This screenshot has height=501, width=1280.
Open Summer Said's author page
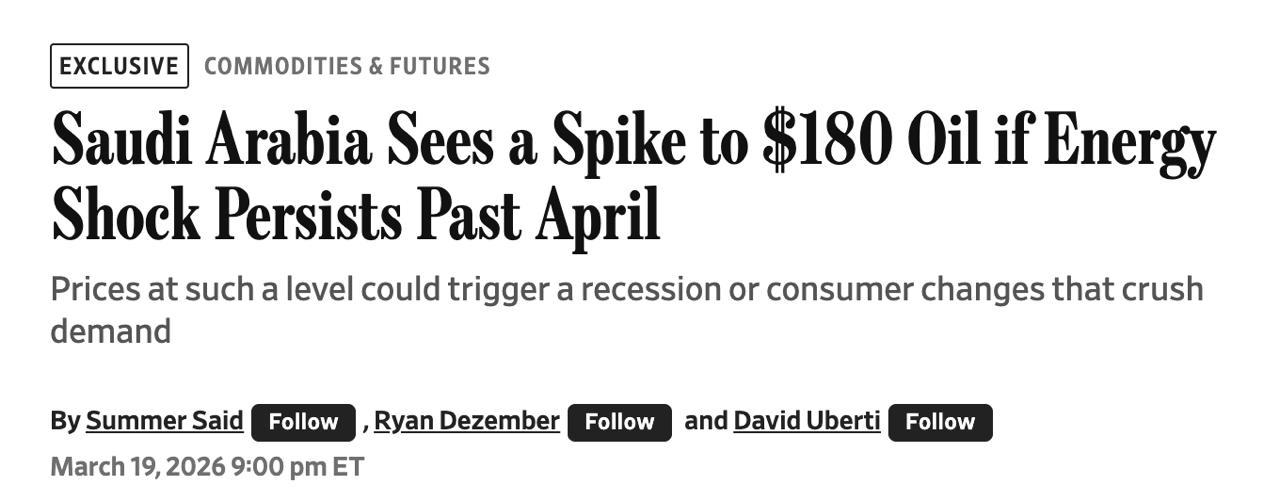pyautogui.click(x=164, y=421)
